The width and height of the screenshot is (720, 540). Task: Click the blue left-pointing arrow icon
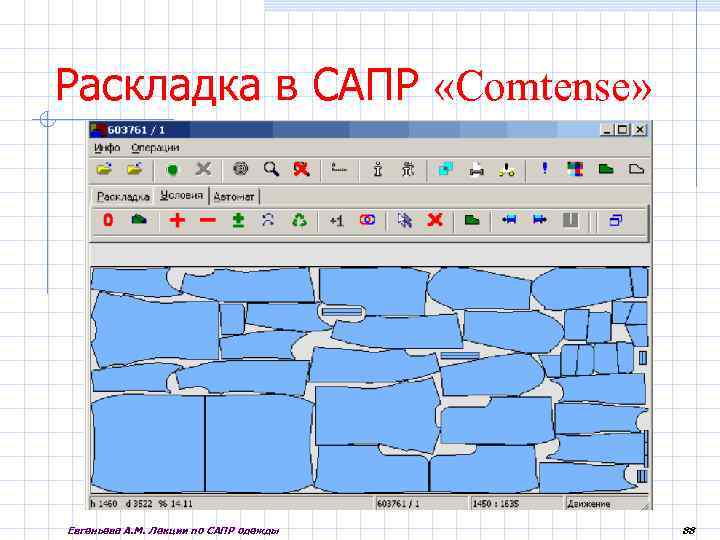(x=509, y=220)
